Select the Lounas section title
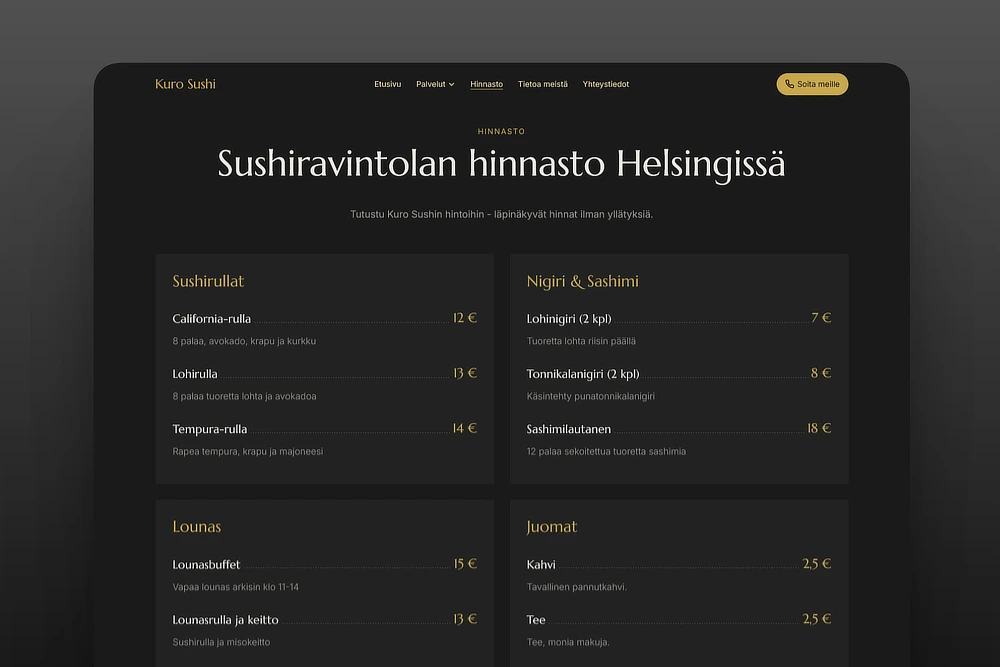This screenshot has height=667, width=1000. pos(196,527)
